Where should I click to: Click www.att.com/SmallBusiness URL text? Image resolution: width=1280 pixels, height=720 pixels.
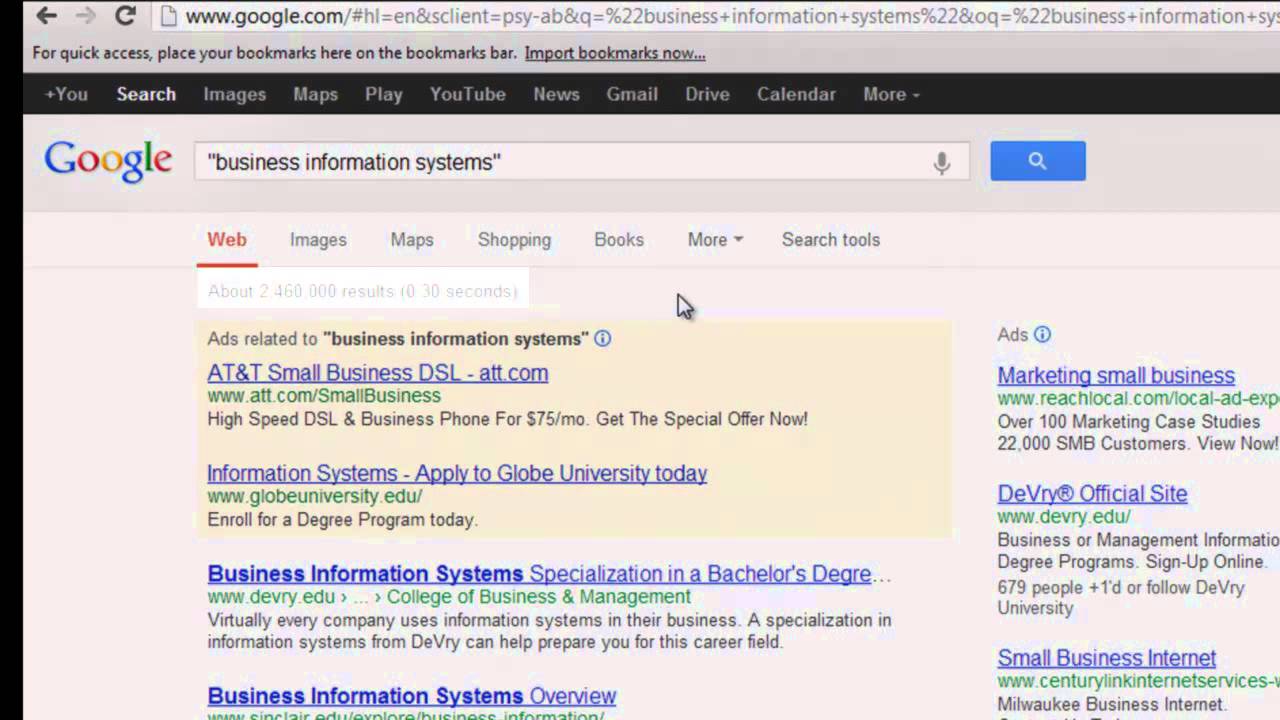(x=324, y=396)
